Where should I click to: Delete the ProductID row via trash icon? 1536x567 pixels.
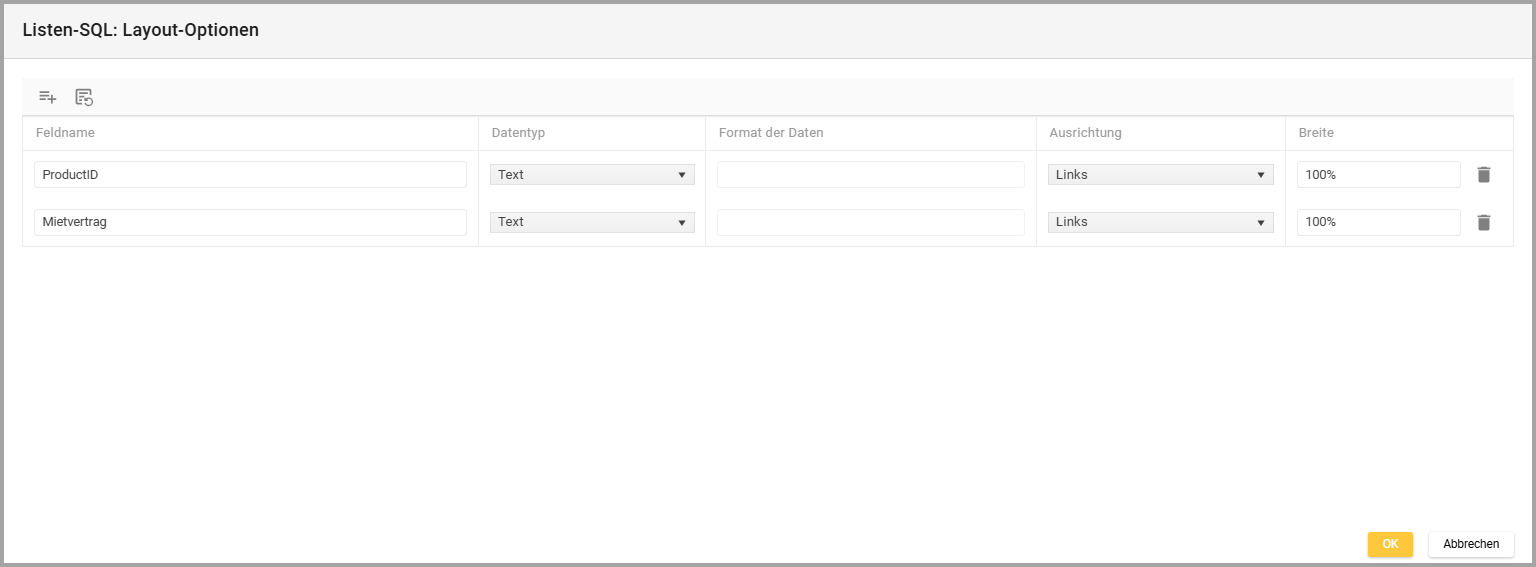(1483, 175)
